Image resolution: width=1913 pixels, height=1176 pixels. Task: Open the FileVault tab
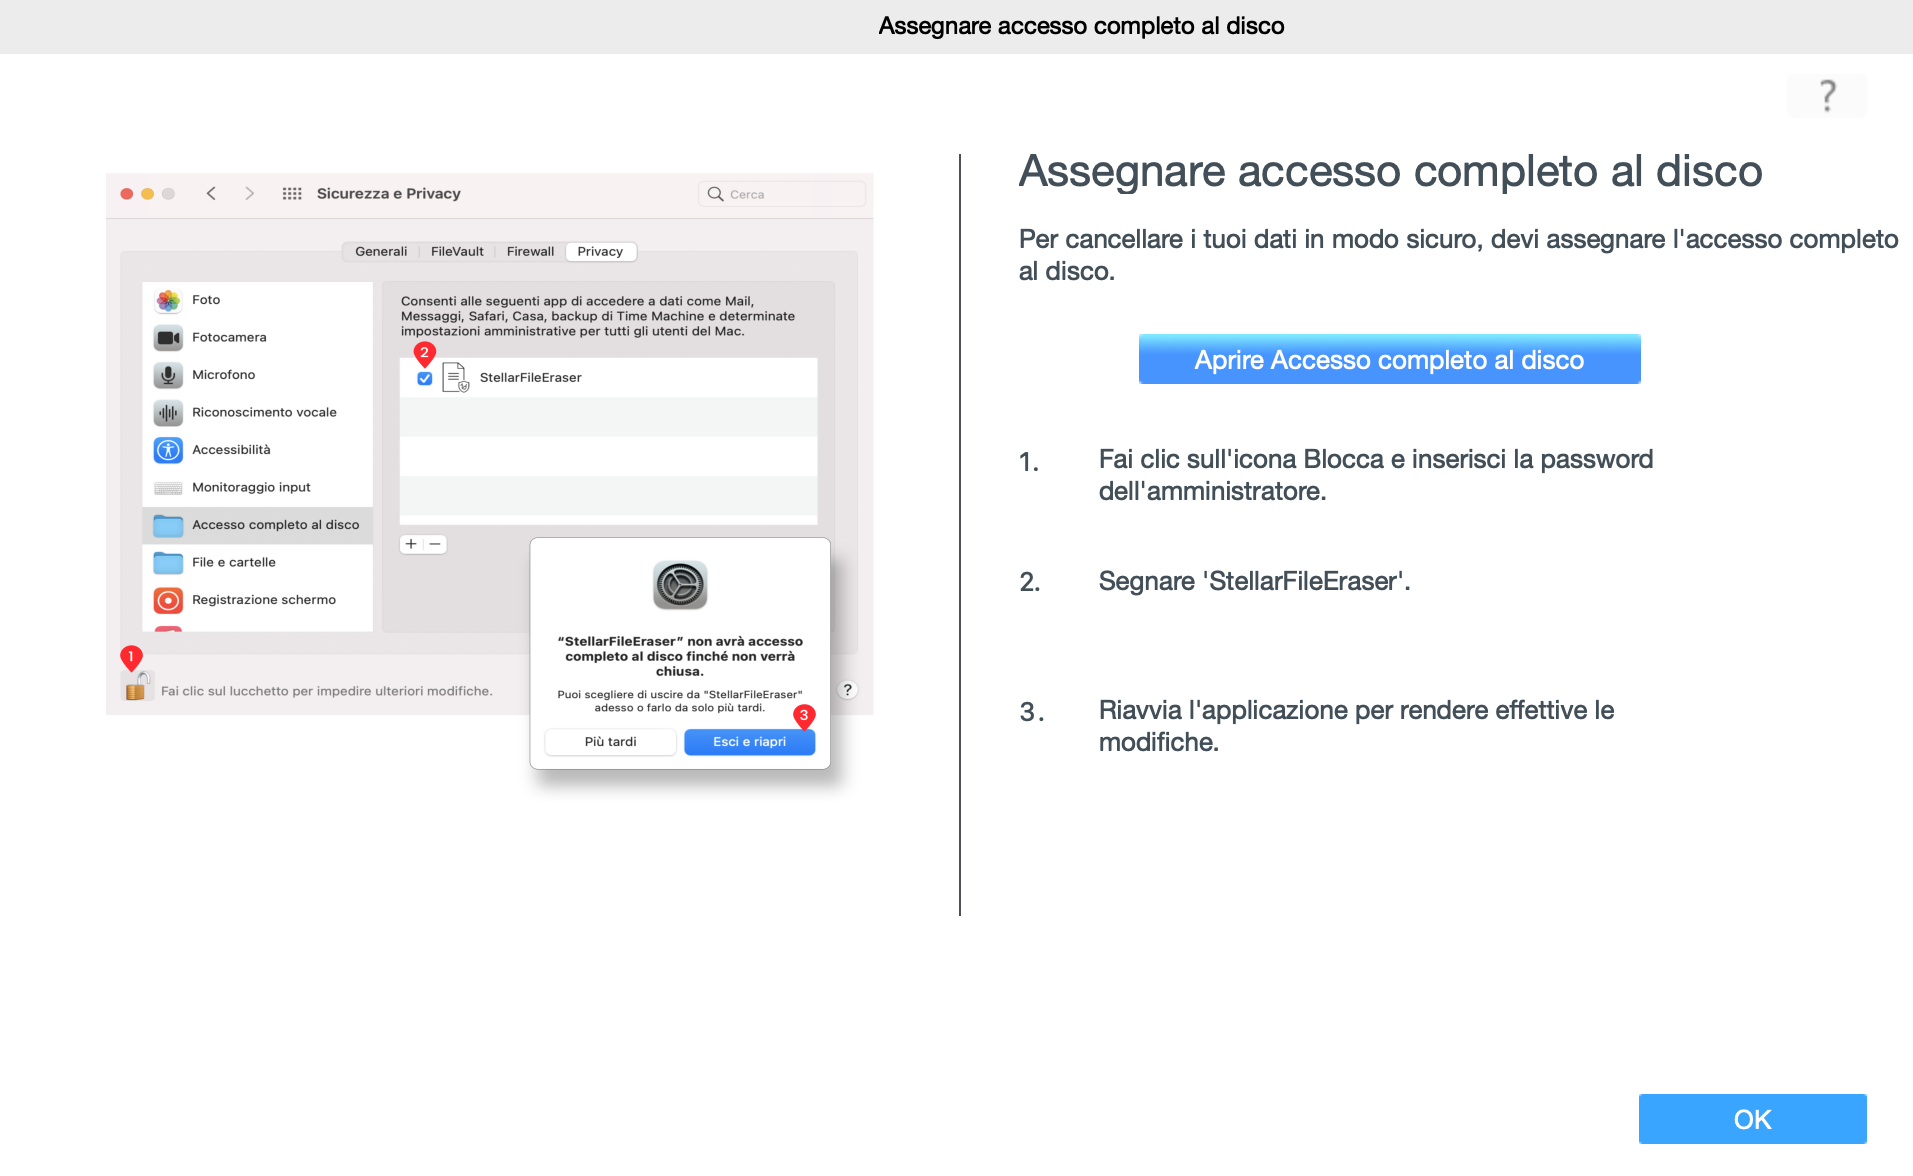[457, 252]
